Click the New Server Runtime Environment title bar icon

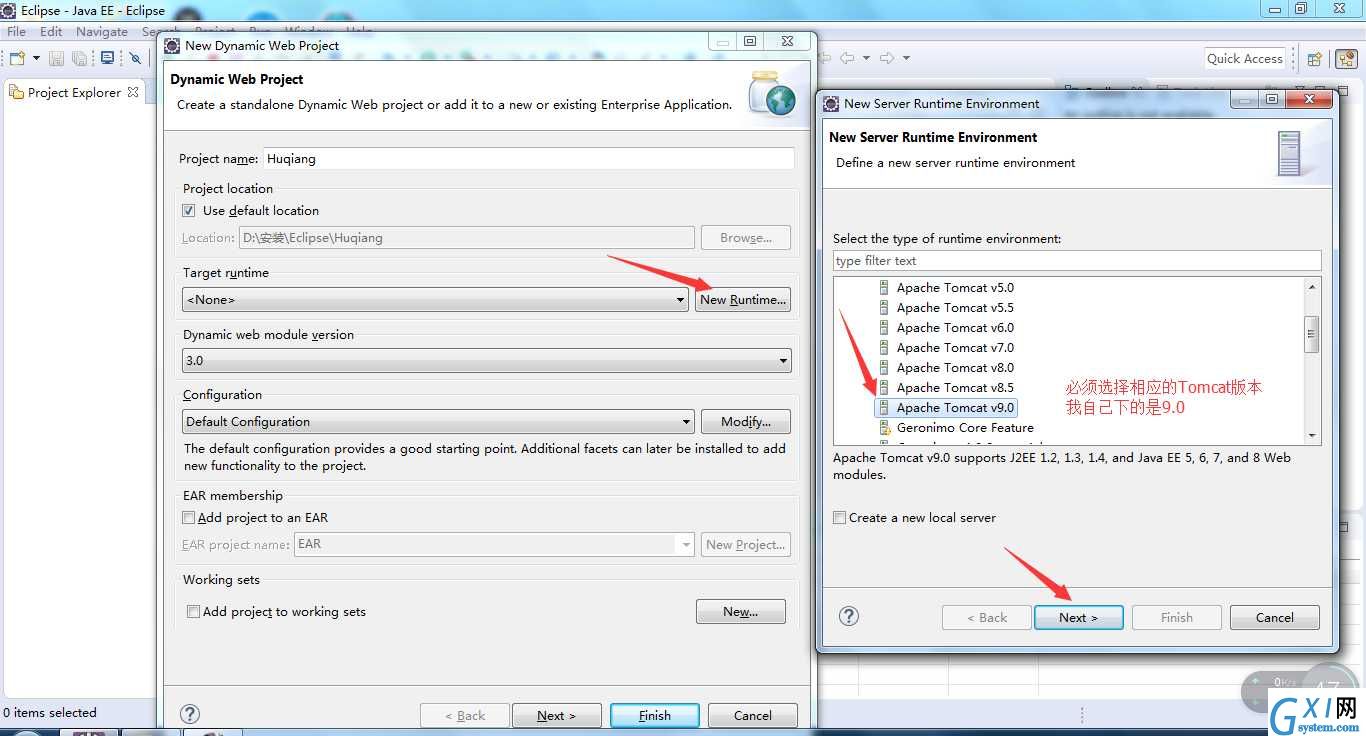click(x=832, y=103)
